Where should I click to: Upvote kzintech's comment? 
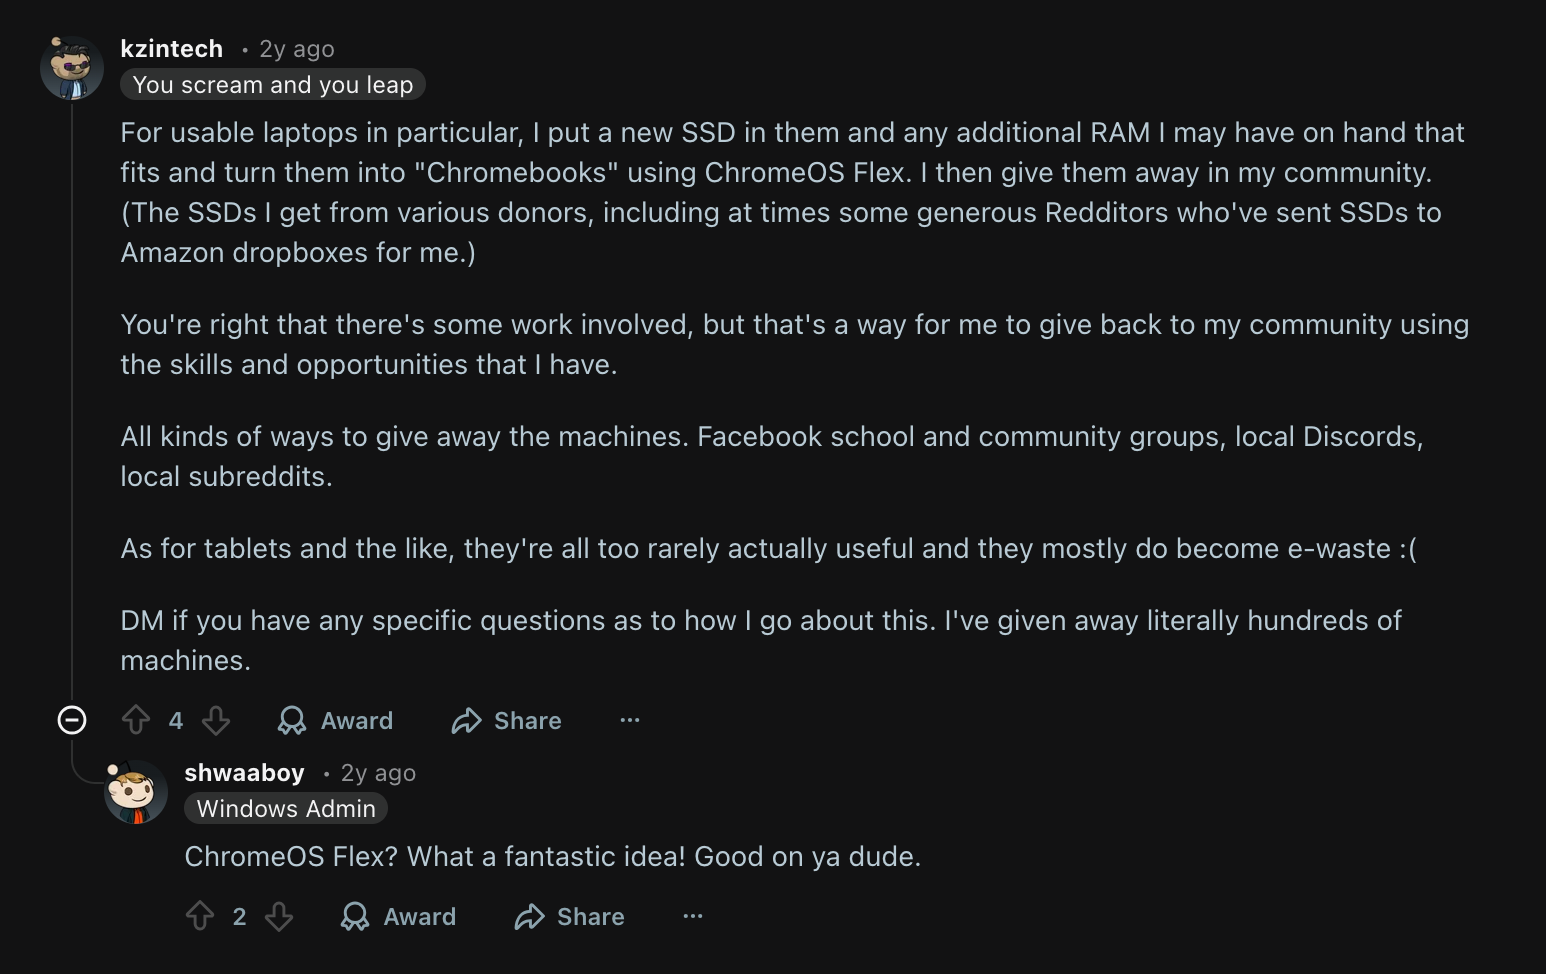136,720
